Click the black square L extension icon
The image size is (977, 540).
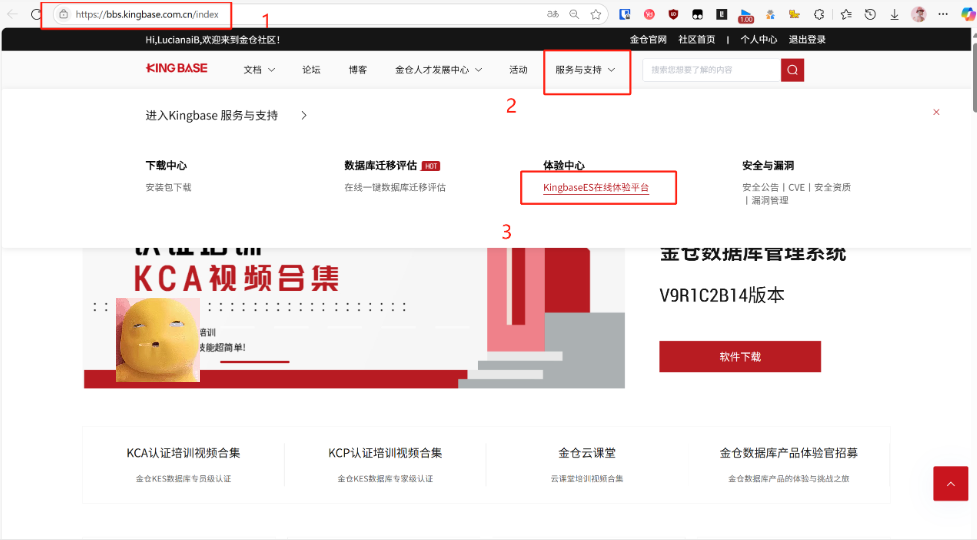[722, 14]
